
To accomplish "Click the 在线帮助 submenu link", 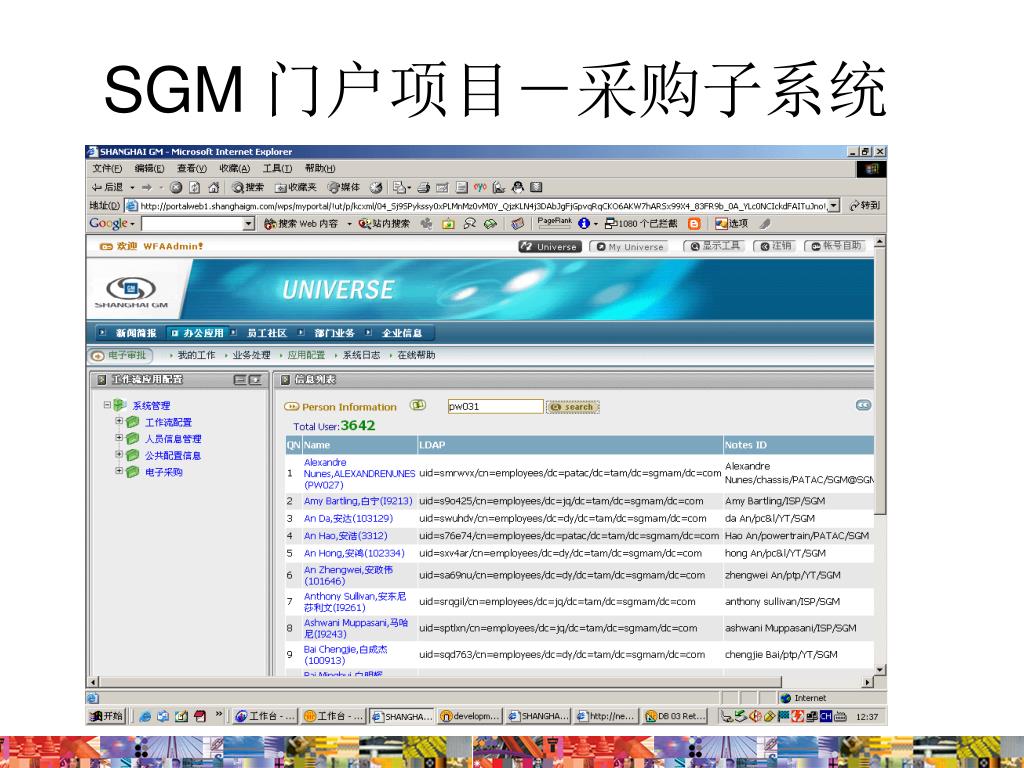I will point(416,355).
